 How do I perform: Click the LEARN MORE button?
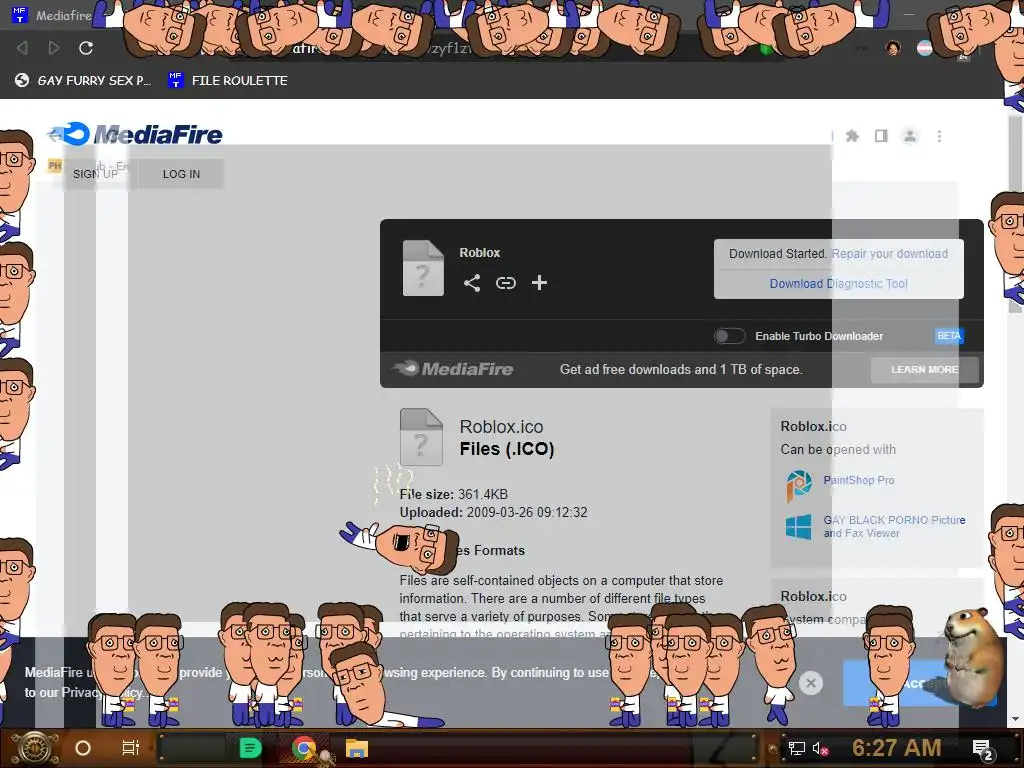click(925, 370)
